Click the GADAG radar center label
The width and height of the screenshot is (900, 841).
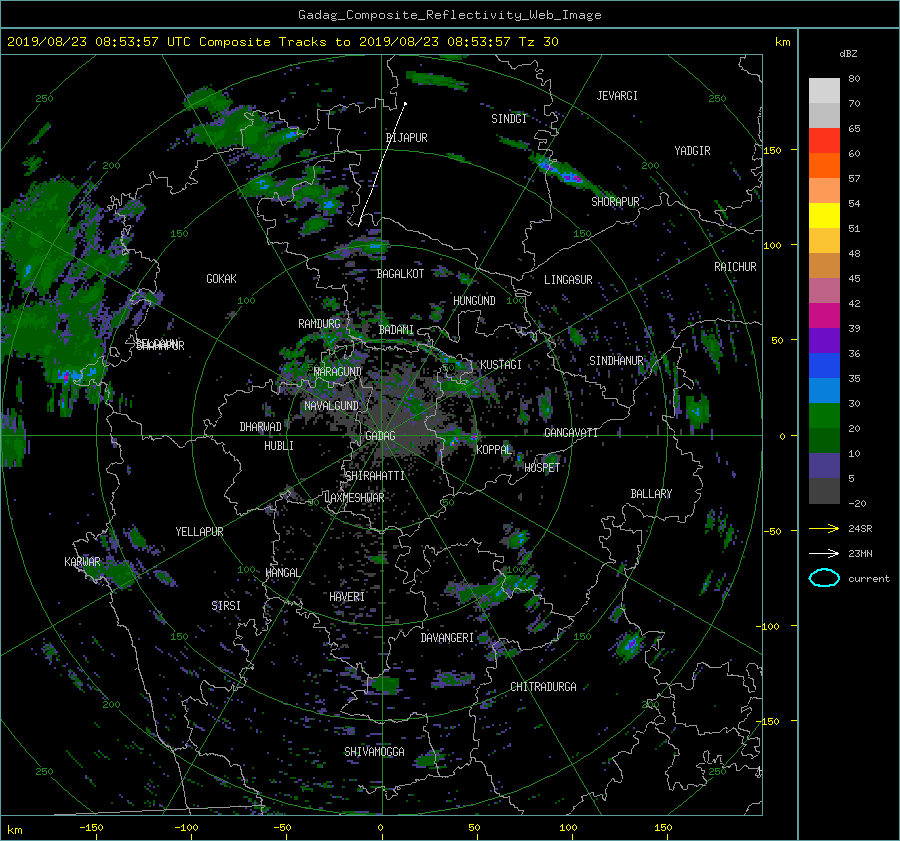pyautogui.click(x=380, y=436)
